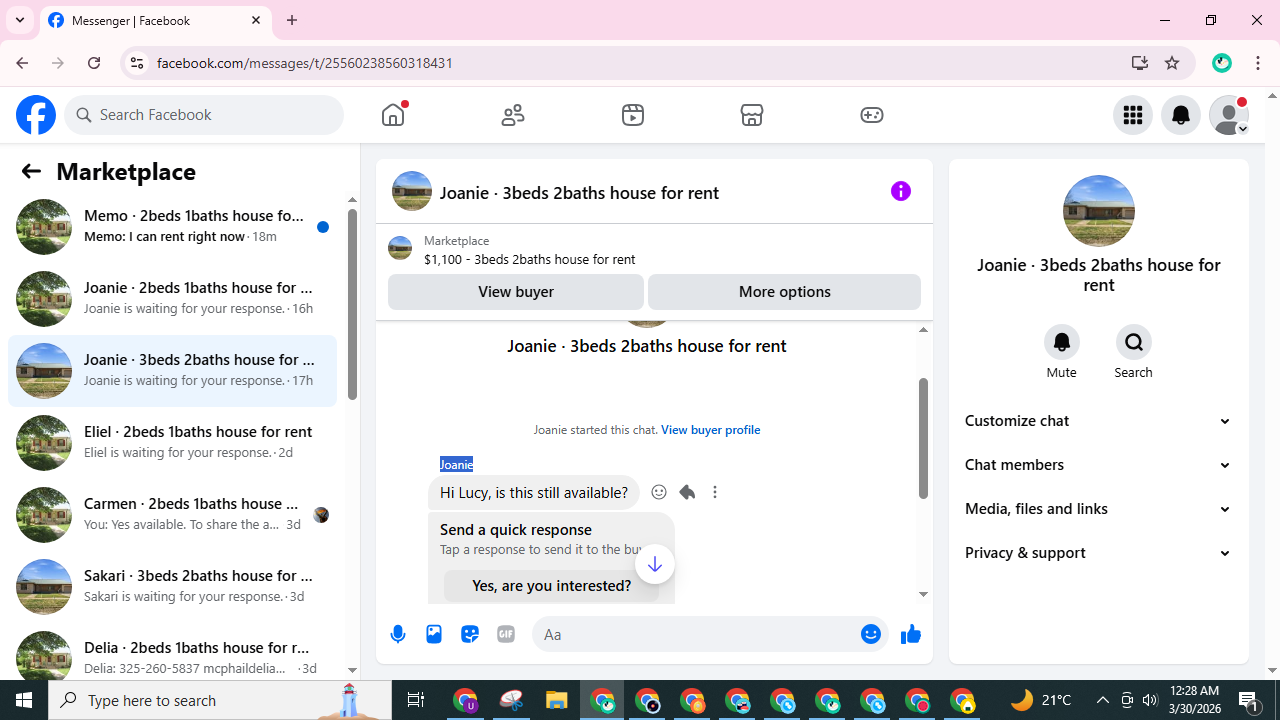Open the View buyer profile link
Image resolution: width=1280 pixels, height=720 pixels.
(x=710, y=430)
